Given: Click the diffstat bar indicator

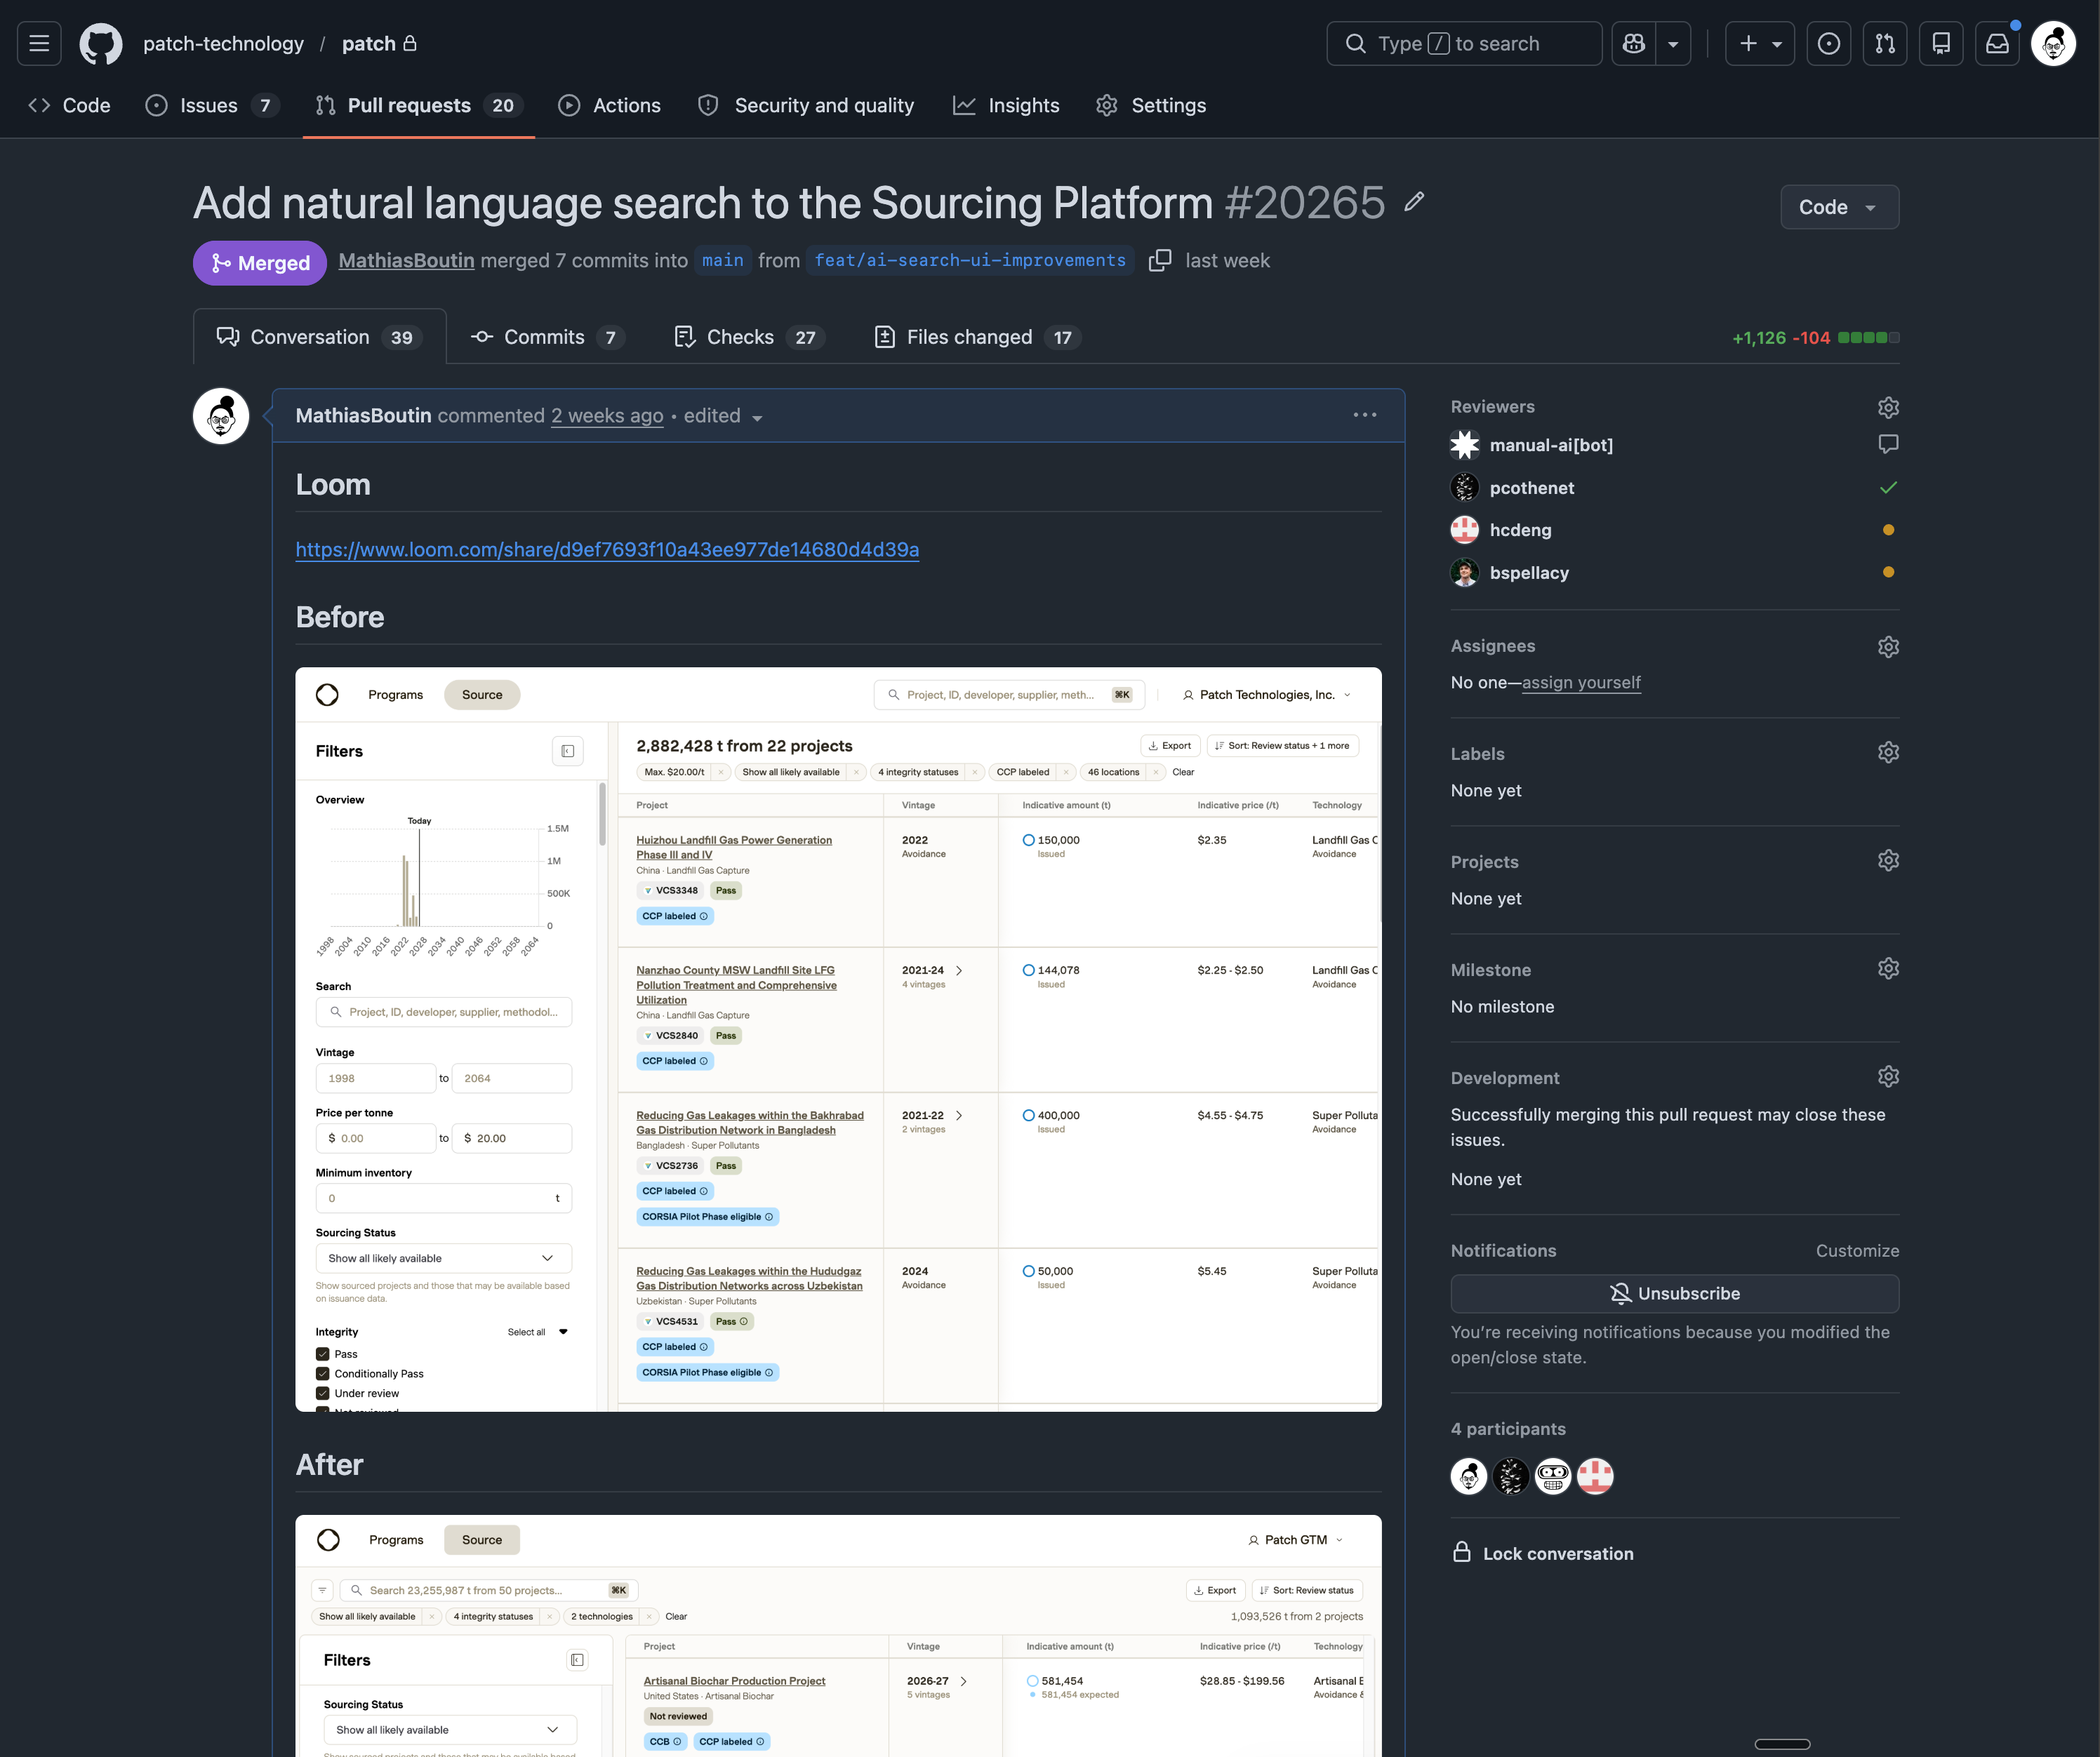Looking at the screenshot, I should click(1868, 338).
